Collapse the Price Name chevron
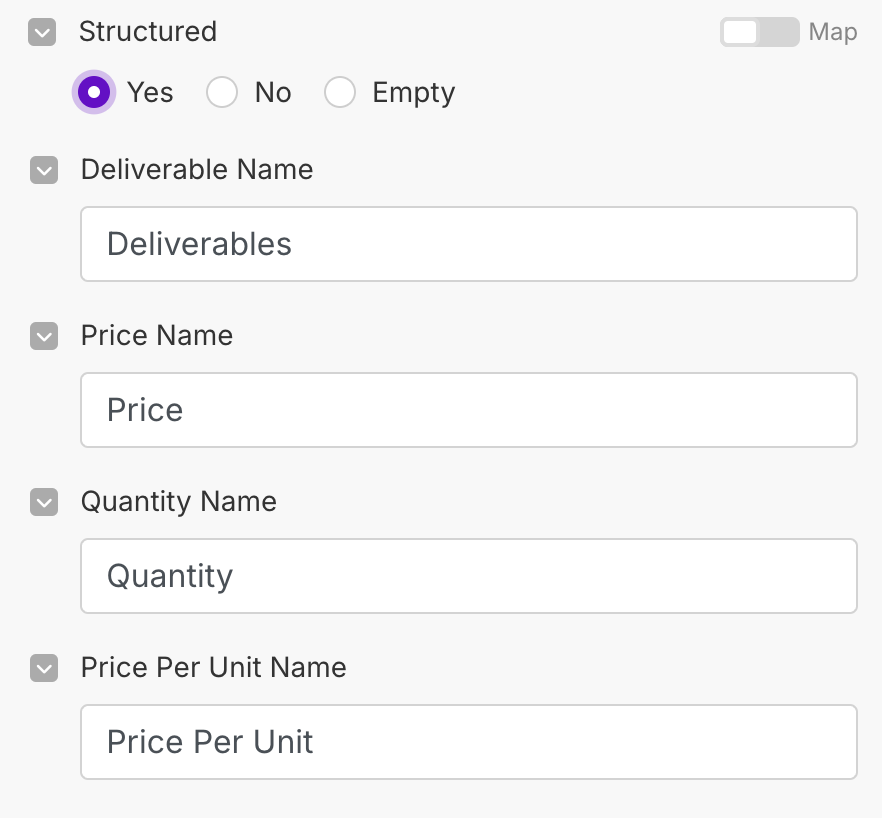 [44, 336]
